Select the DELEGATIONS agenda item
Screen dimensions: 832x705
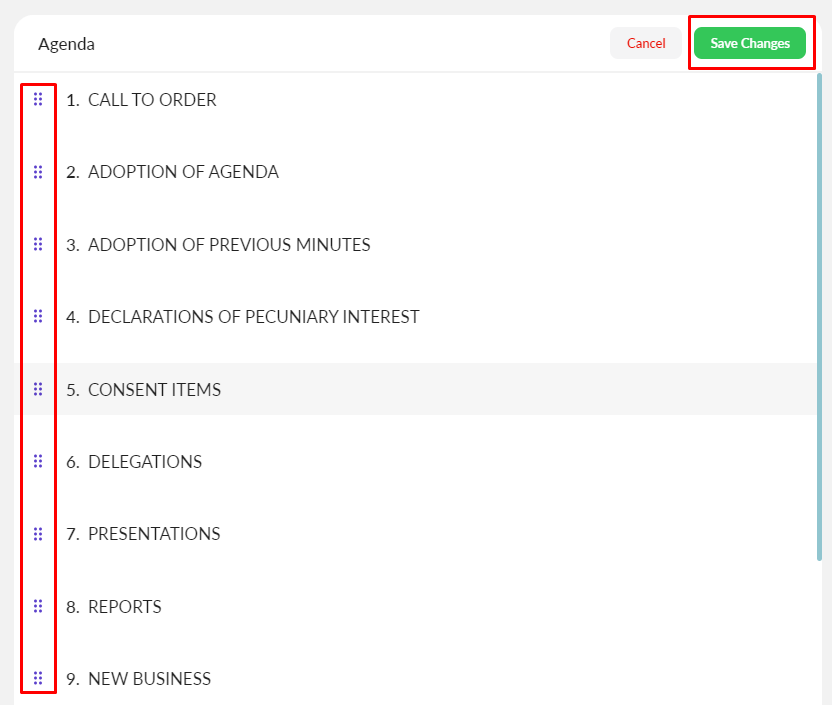145,462
